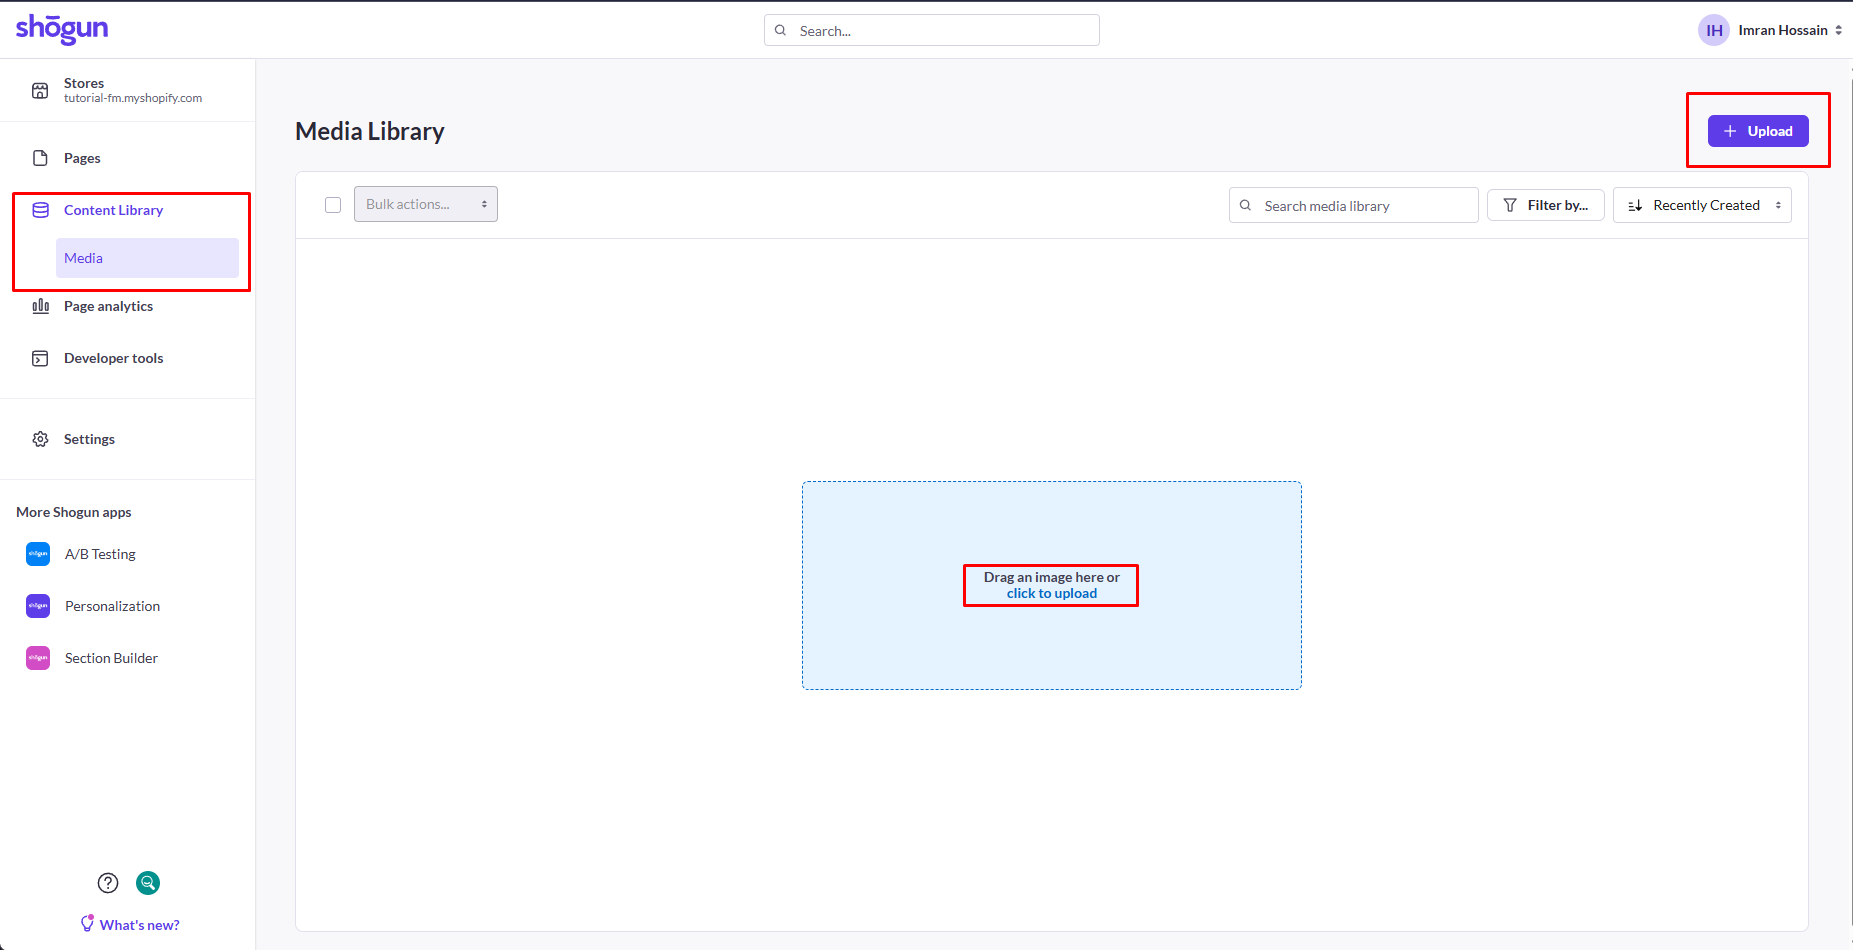
Task: Open the A/B Testing app icon
Action: [x=38, y=554]
